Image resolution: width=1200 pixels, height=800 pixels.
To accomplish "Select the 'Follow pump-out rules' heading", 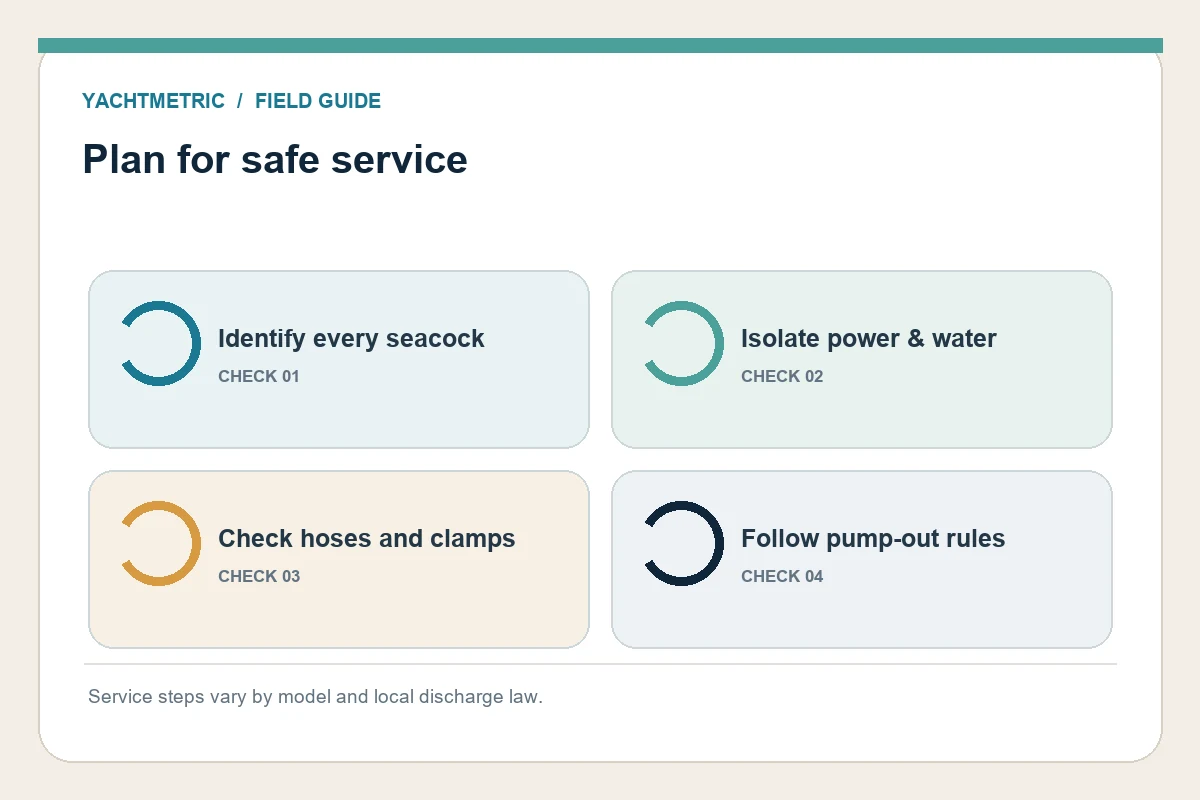I will [x=873, y=539].
